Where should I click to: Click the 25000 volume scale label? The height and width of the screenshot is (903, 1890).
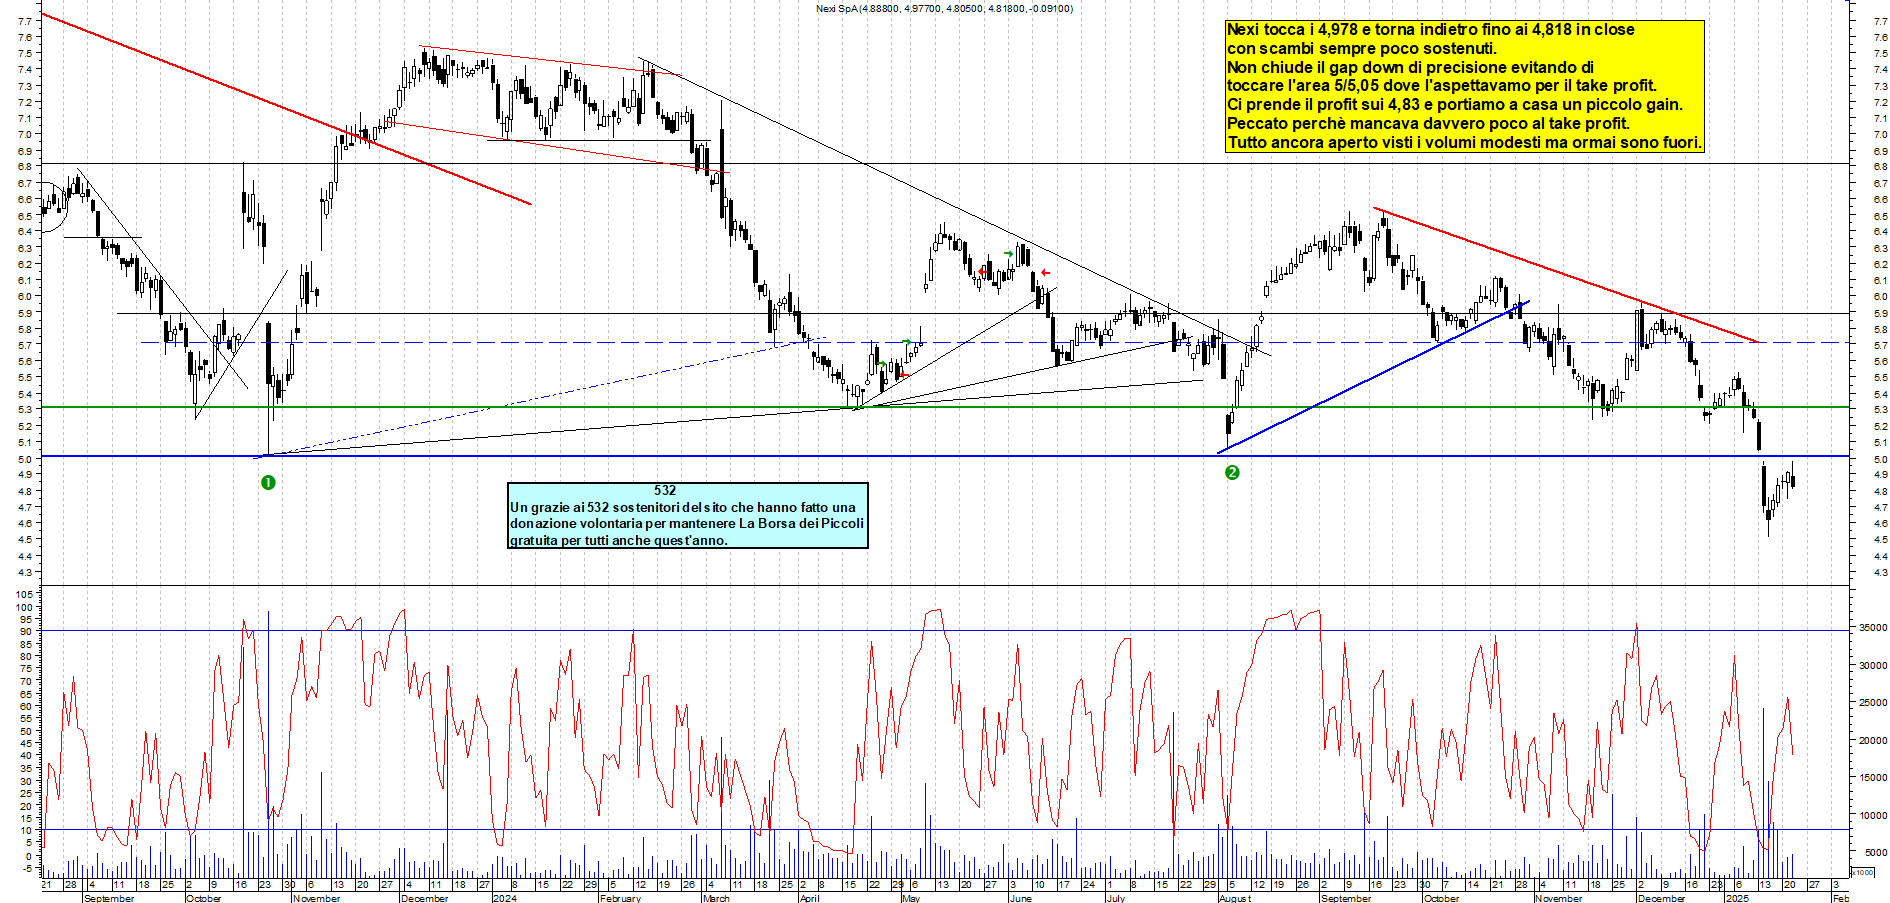pyautogui.click(x=1873, y=702)
